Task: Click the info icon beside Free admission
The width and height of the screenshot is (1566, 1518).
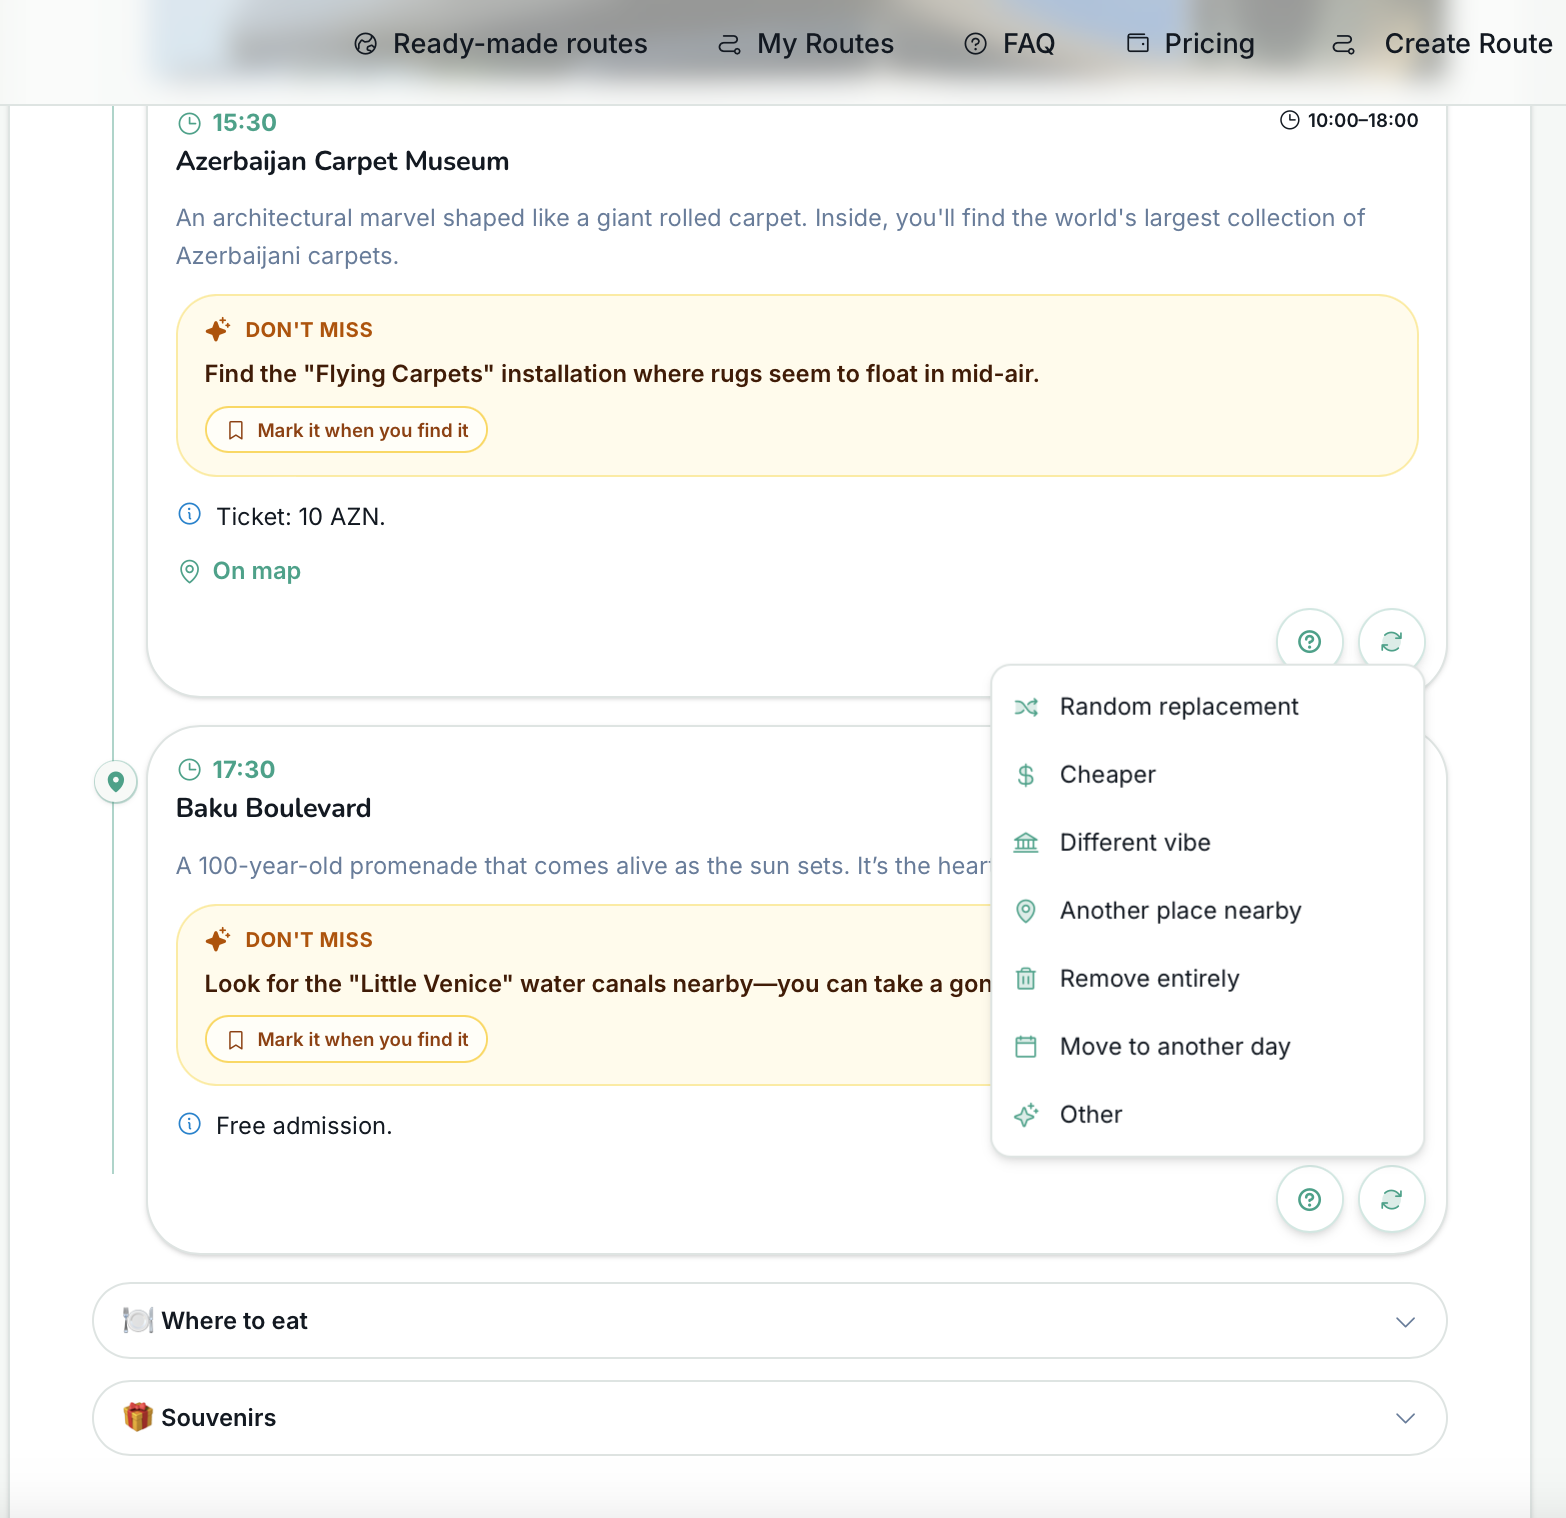Action: [189, 1124]
